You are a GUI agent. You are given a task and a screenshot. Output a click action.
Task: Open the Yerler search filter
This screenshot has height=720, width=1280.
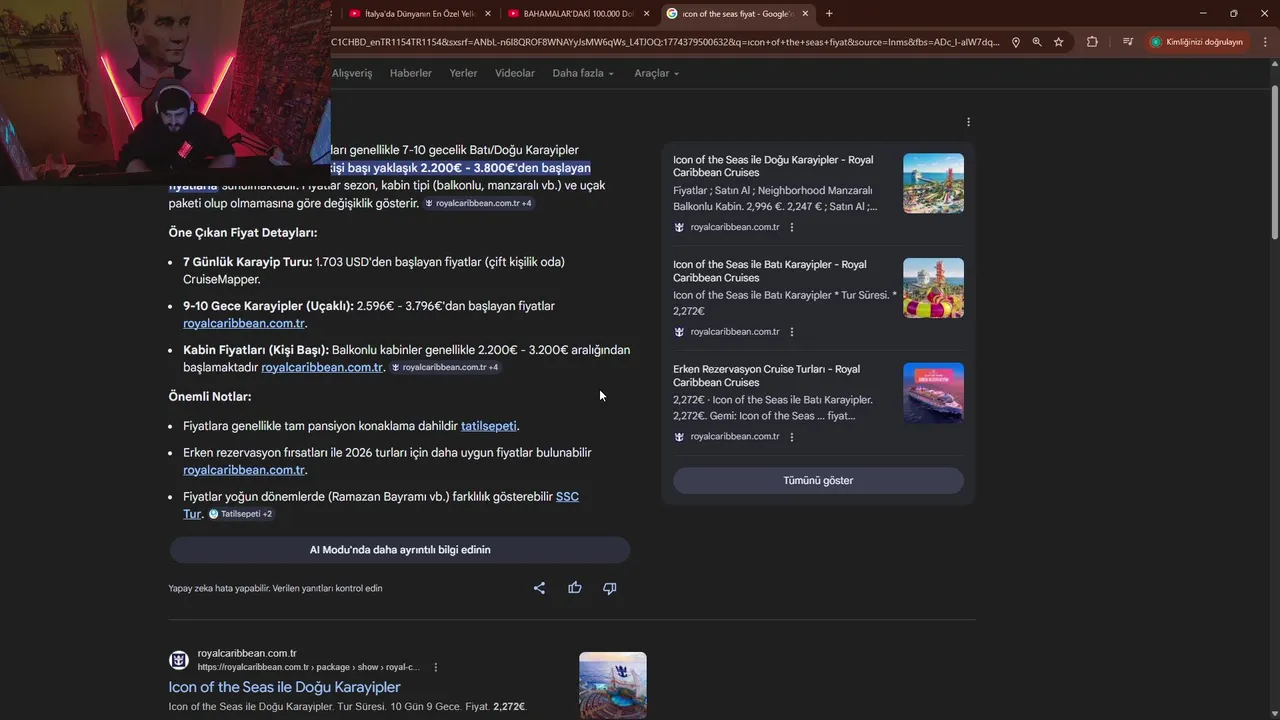click(463, 73)
